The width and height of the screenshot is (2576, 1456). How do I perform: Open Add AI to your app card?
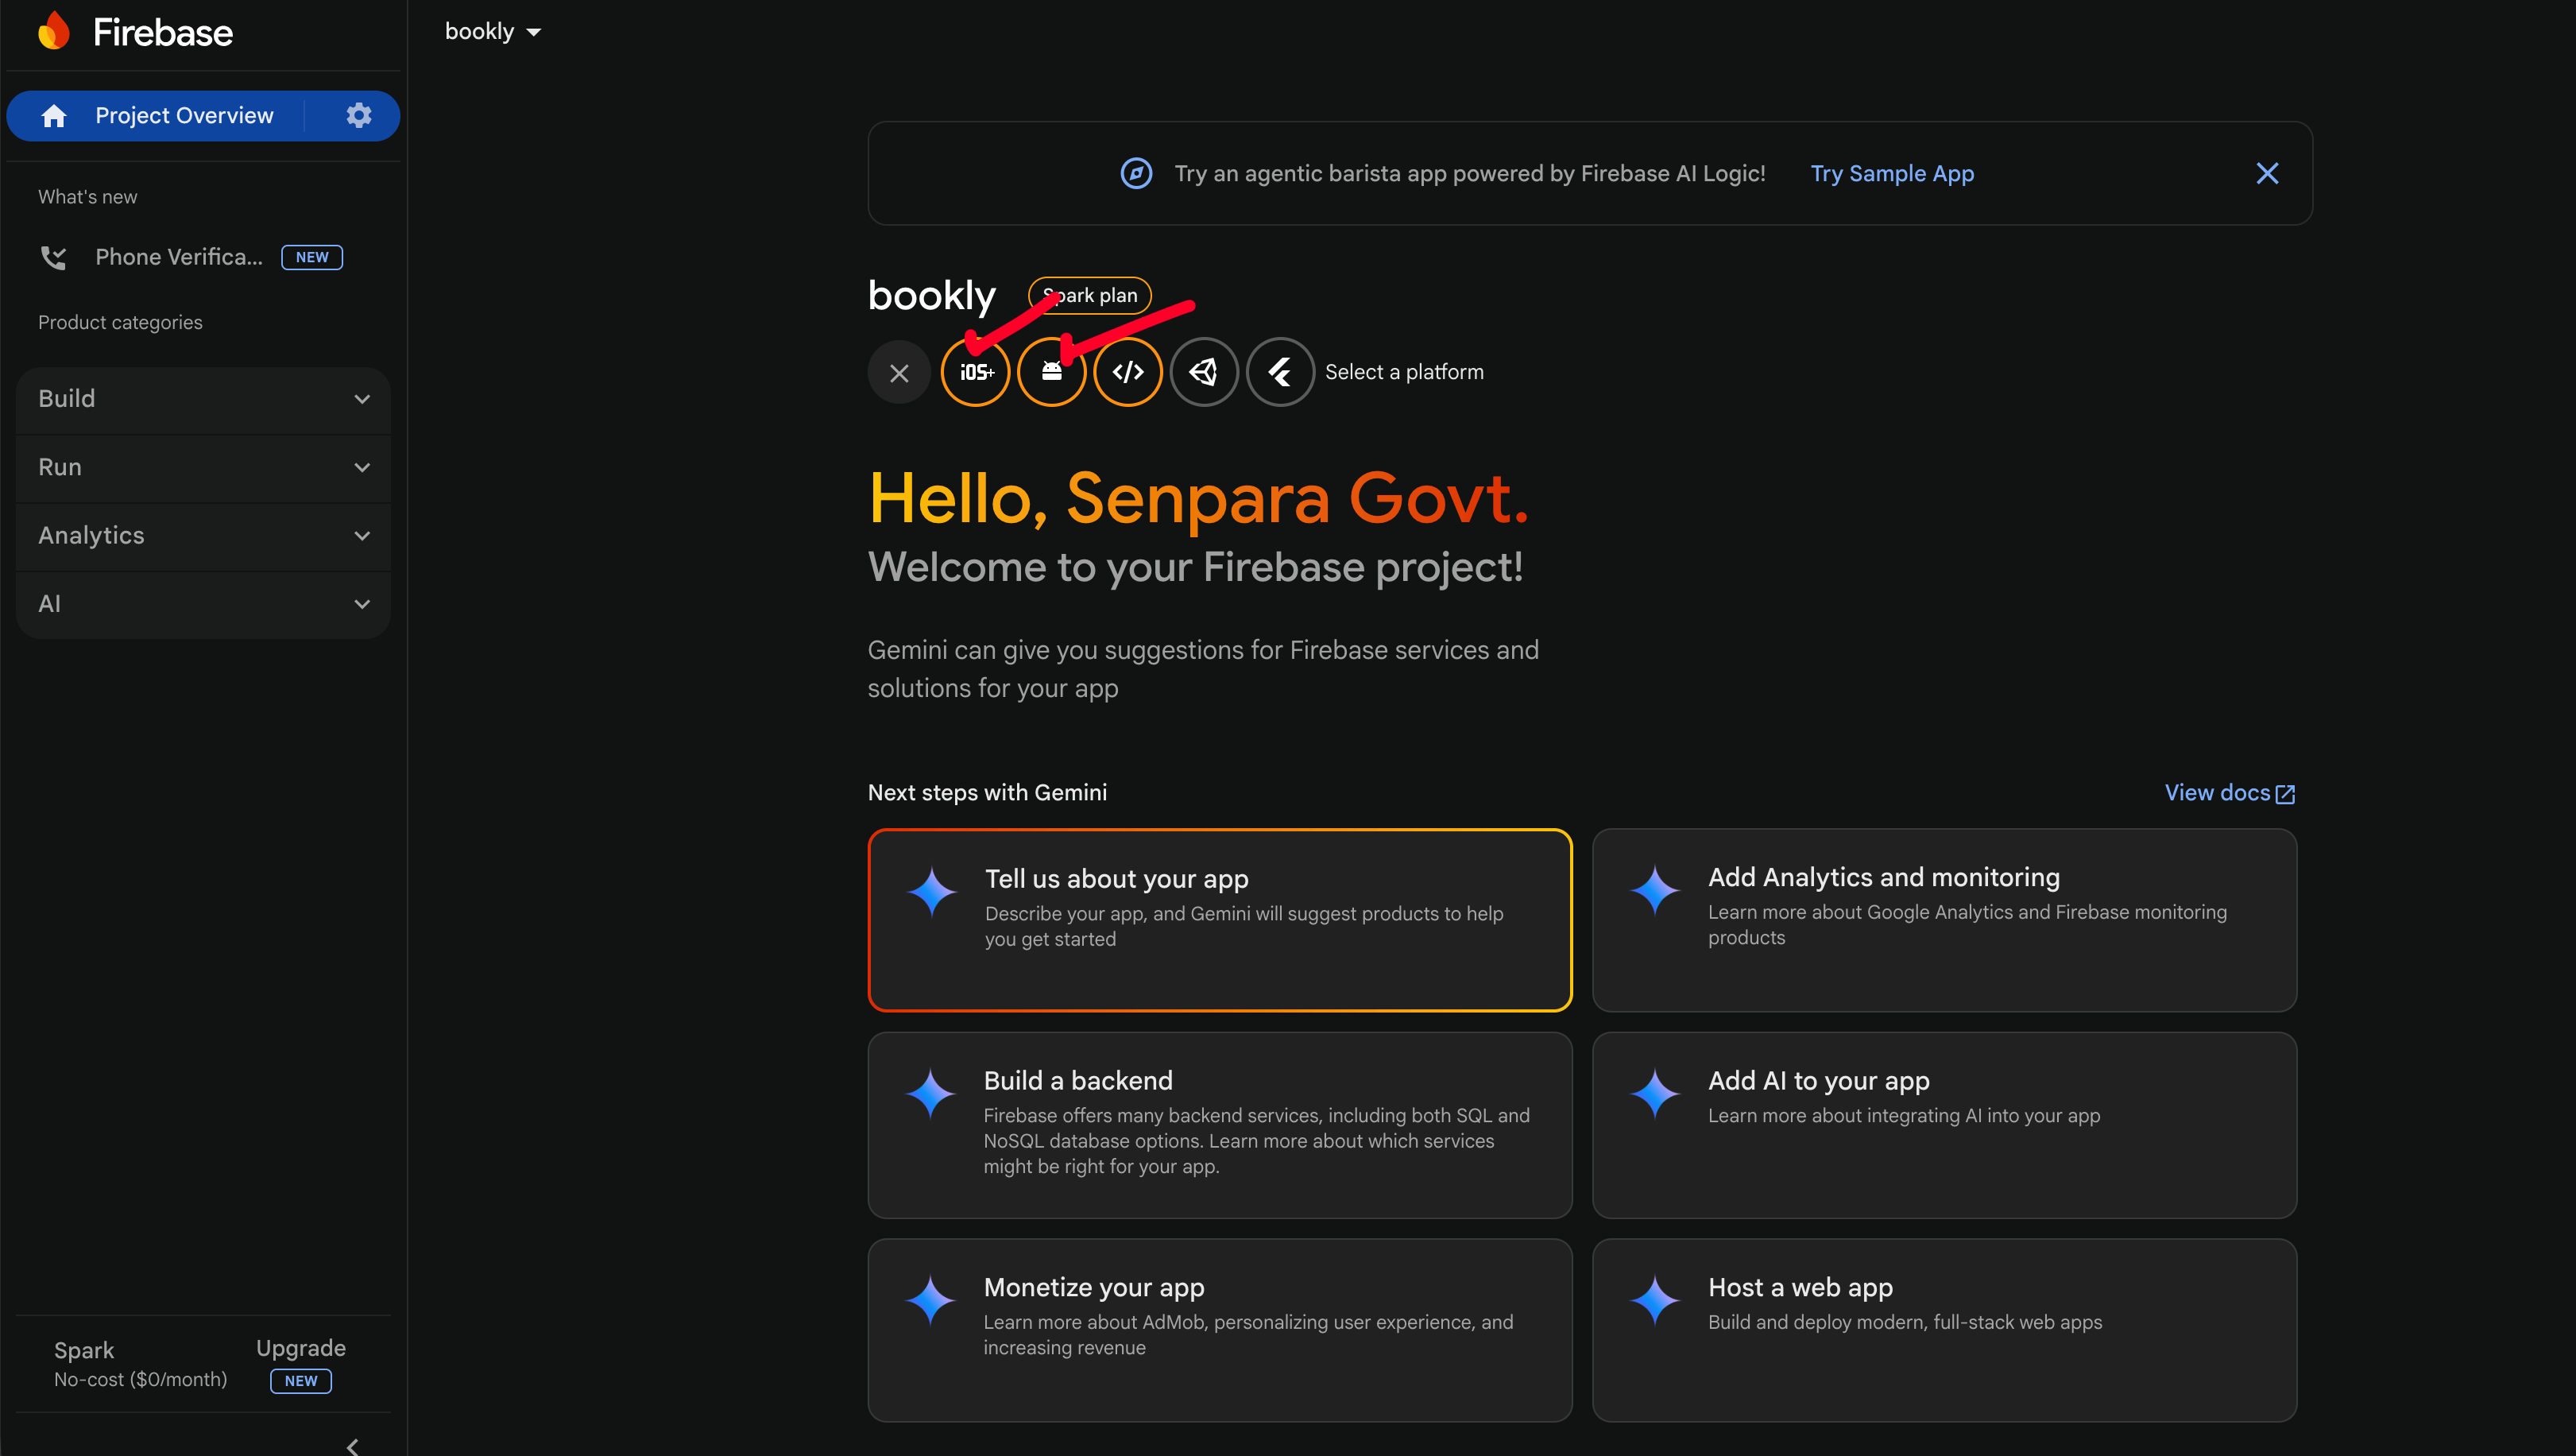click(1944, 1125)
